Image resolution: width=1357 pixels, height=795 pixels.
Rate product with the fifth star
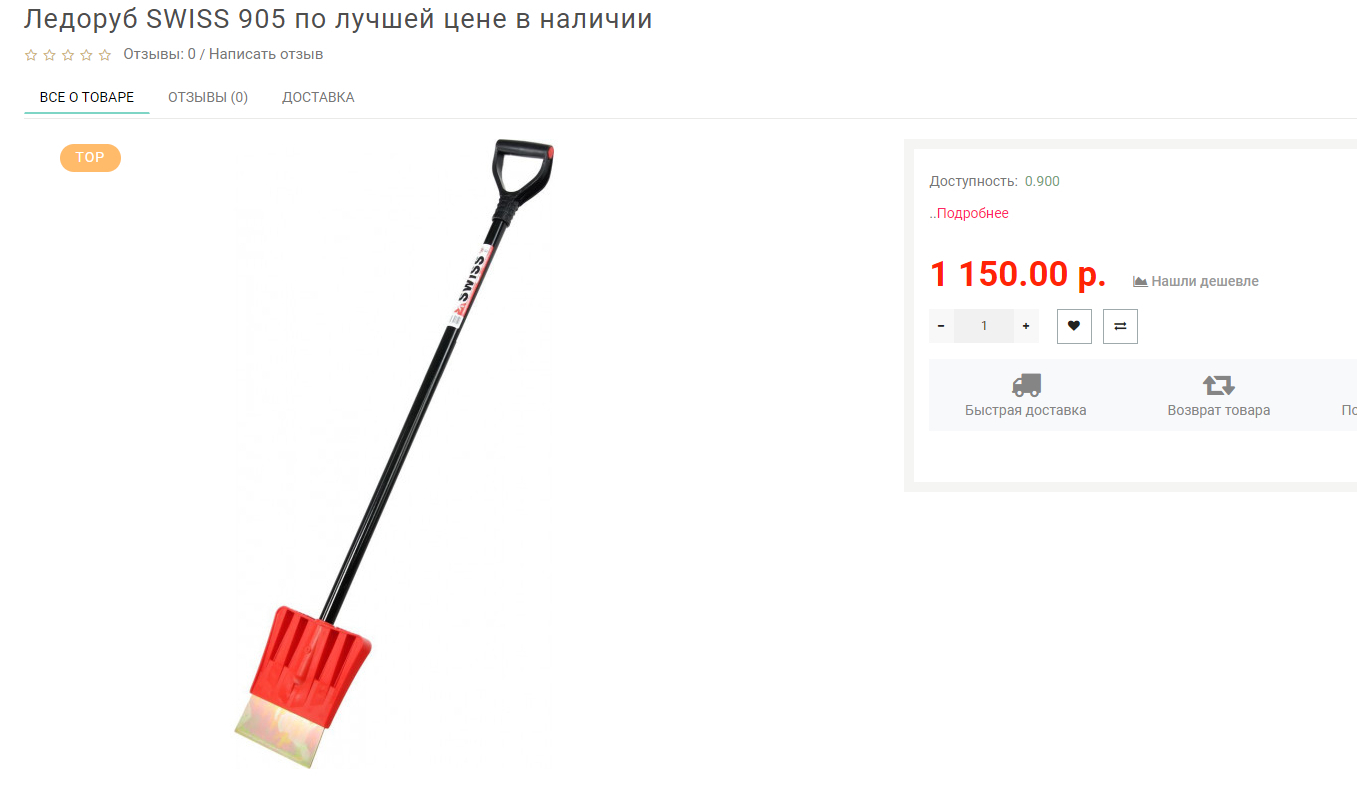105,55
